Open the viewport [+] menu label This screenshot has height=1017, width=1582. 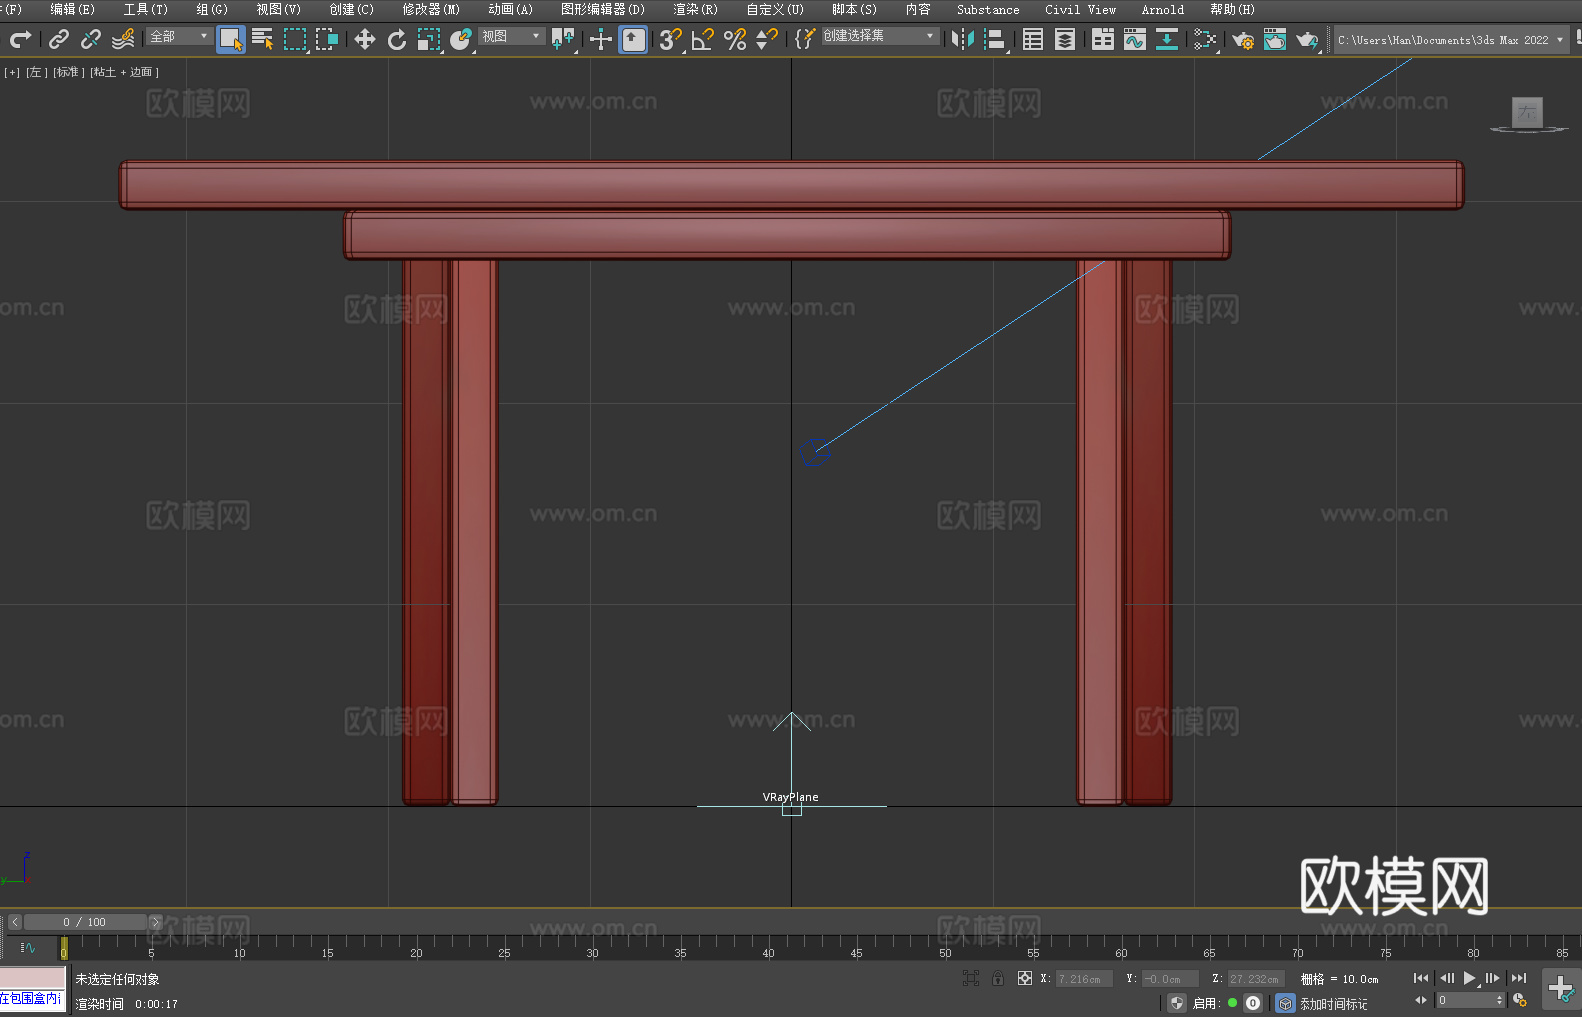tap(12, 72)
